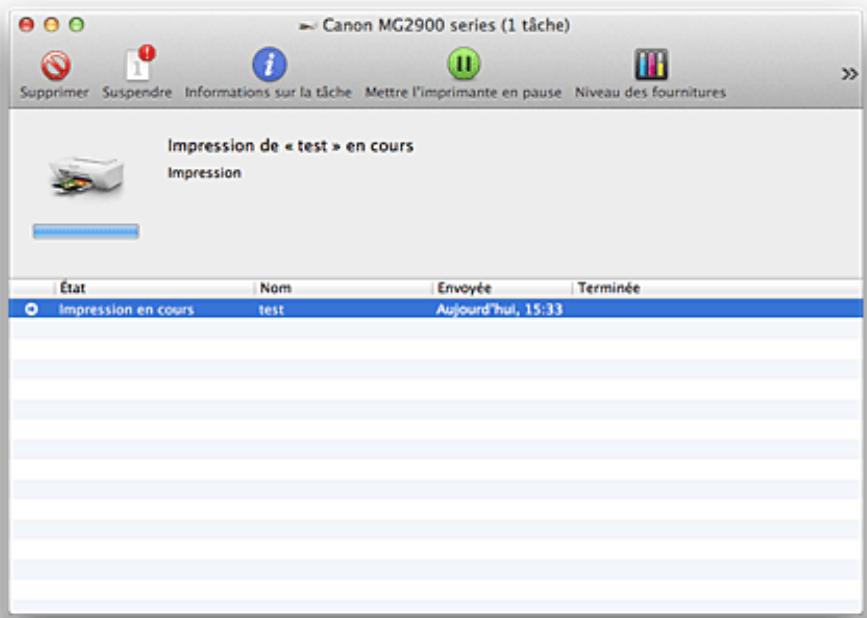Click small printer icon in title bar
The width and height of the screenshot is (867, 618).
coord(307,25)
